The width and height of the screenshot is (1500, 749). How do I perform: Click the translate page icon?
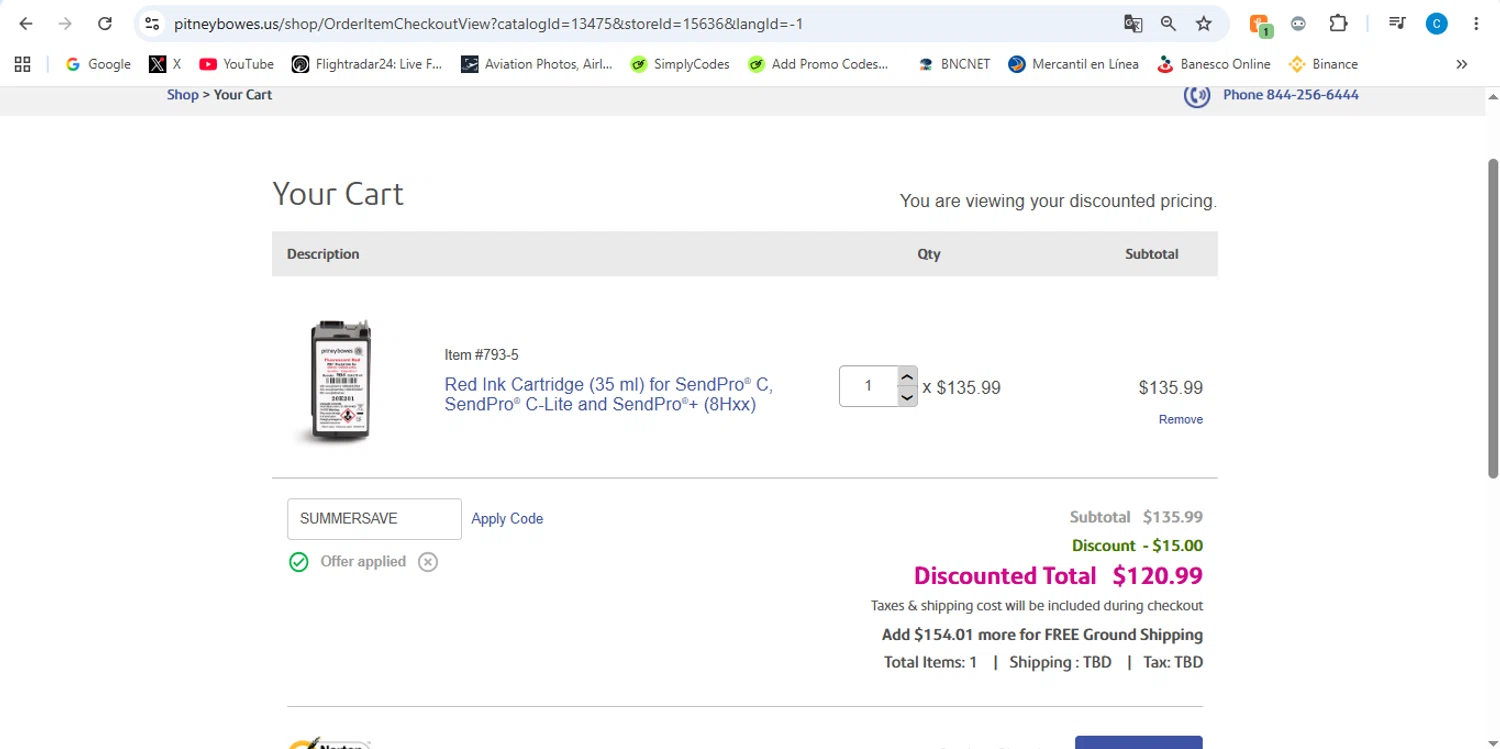pos(1133,24)
